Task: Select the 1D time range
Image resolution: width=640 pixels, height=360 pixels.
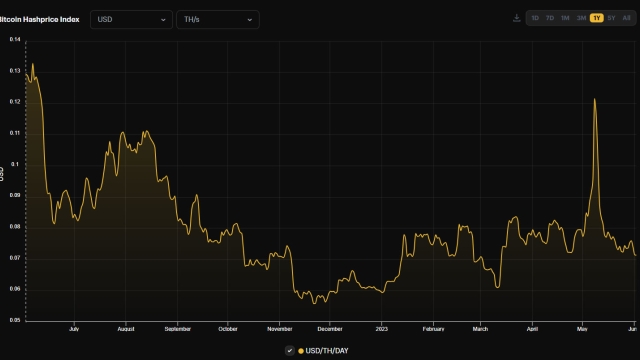Action: [535, 18]
